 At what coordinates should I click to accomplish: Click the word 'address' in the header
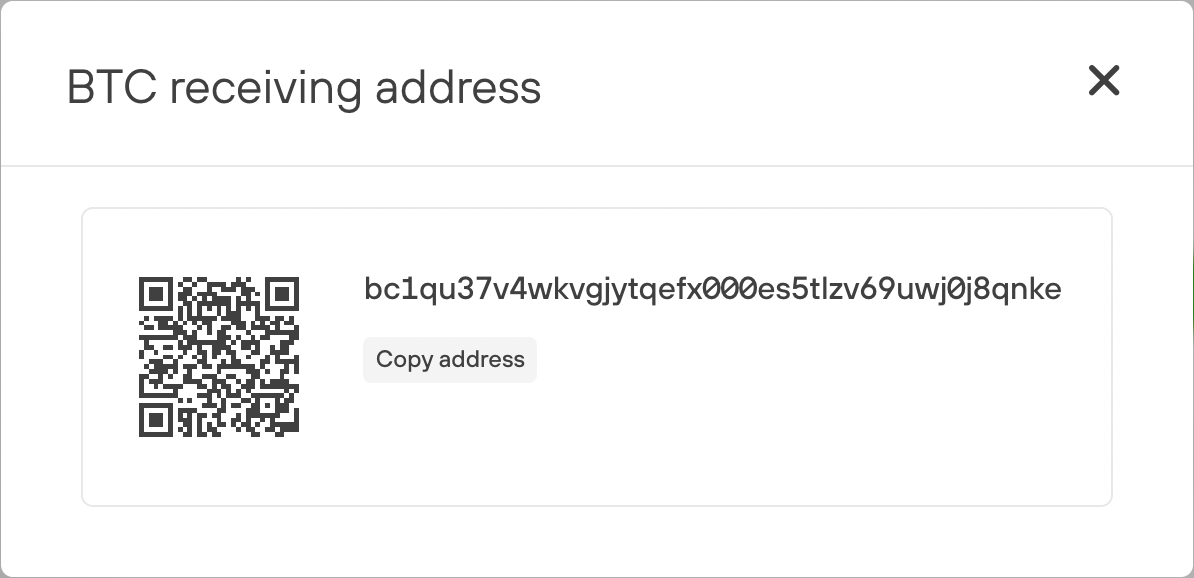(x=458, y=88)
